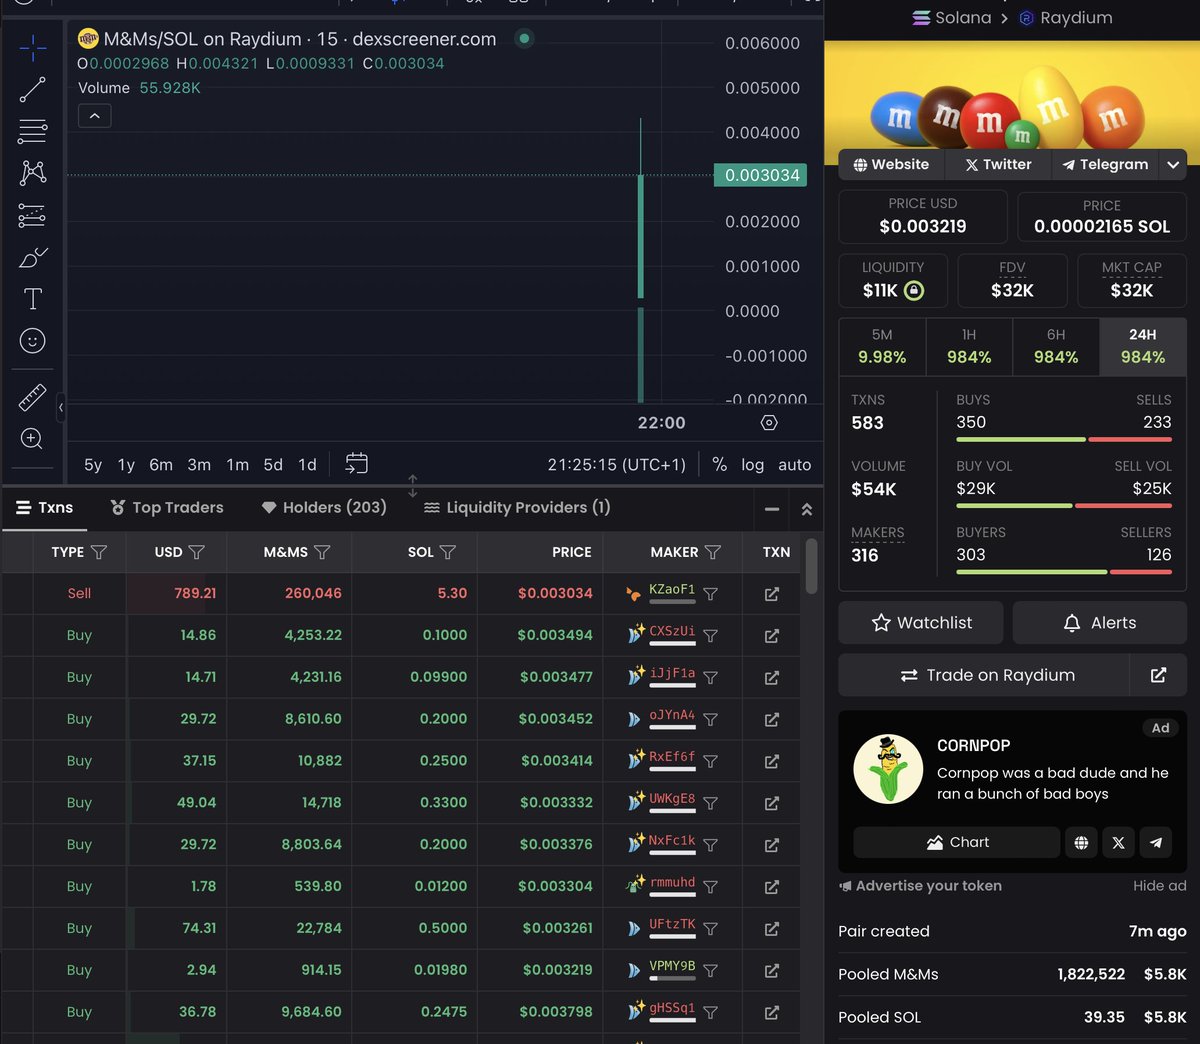This screenshot has height=1044, width=1200.
Task: Select the 5M stats period
Action: (x=882, y=346)
